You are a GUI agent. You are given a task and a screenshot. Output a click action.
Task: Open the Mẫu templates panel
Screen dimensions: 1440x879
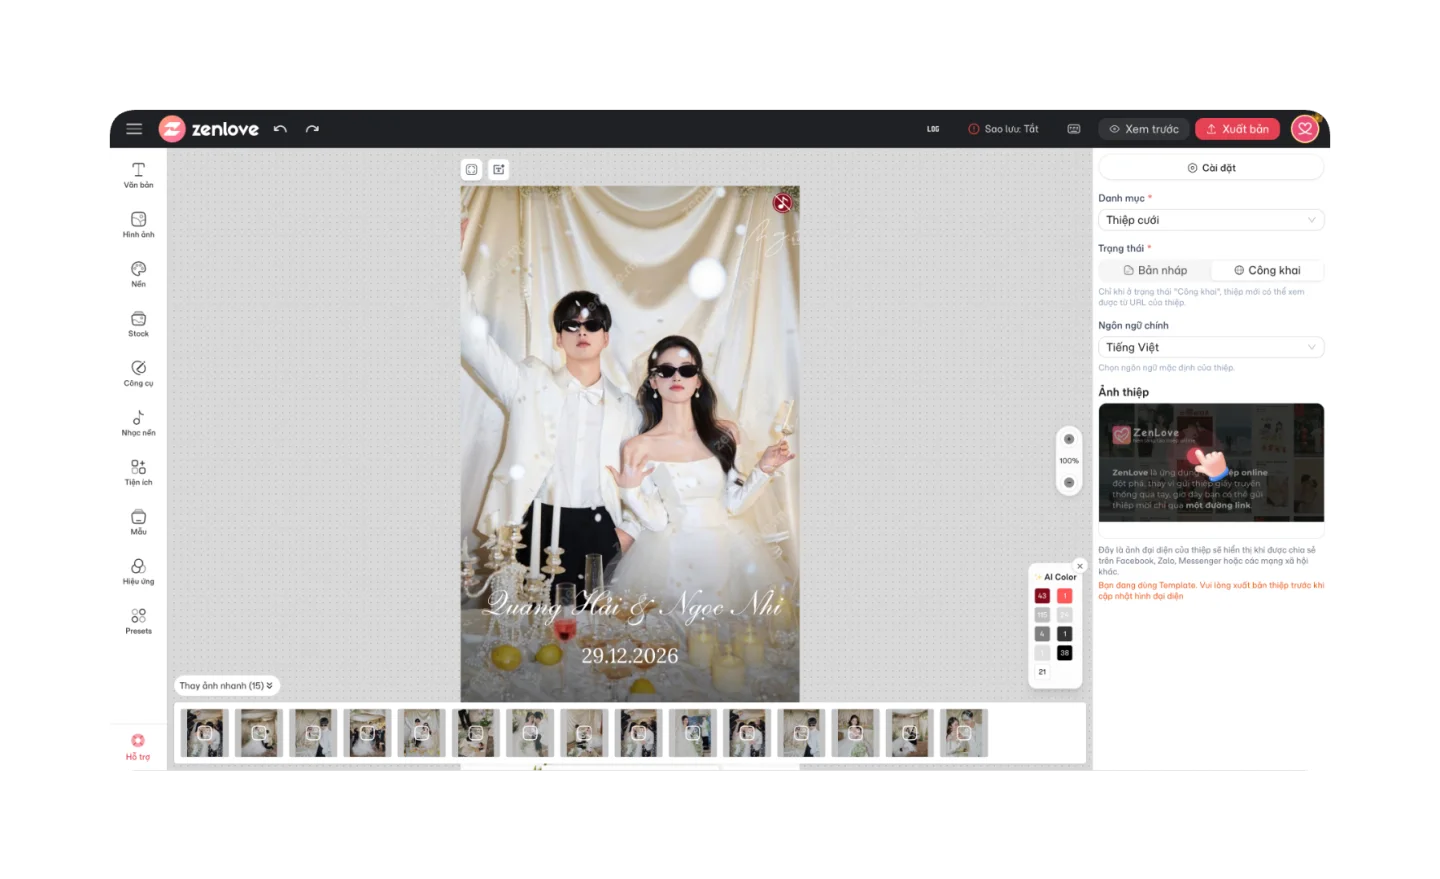[x=138, y=522]
